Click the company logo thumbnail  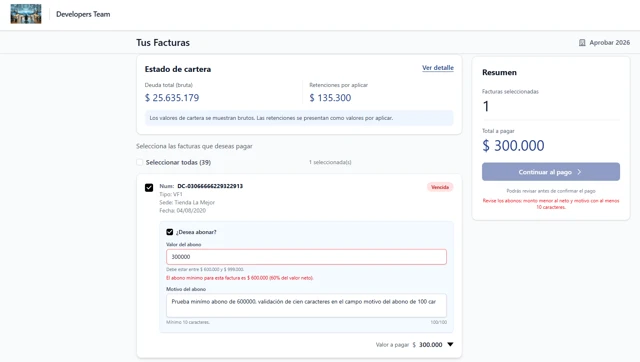point(26,14)
